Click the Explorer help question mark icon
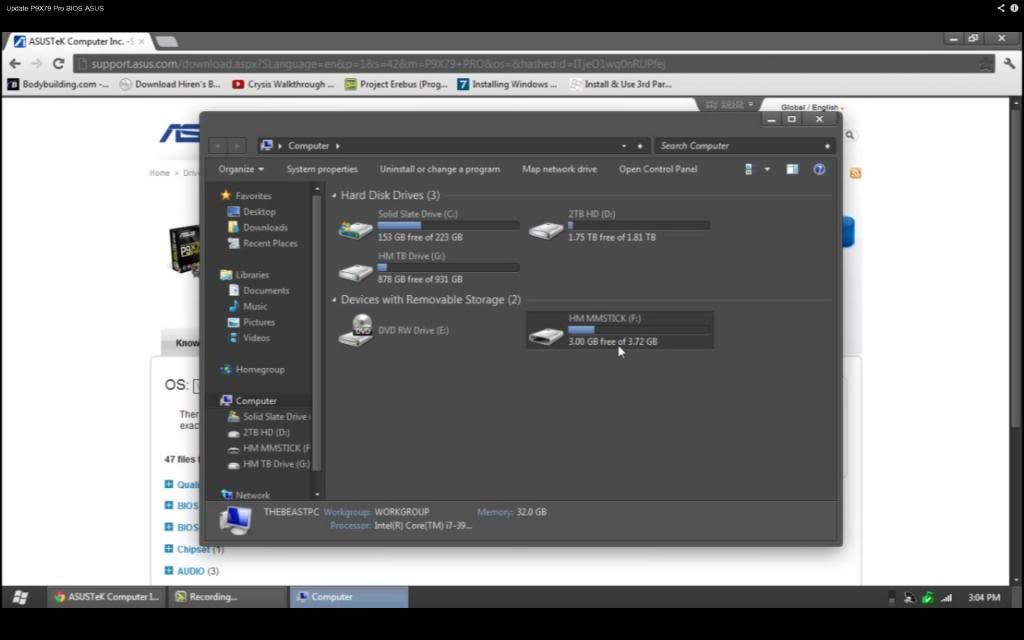Screen dimensions: 1024x640 [819, 169]
